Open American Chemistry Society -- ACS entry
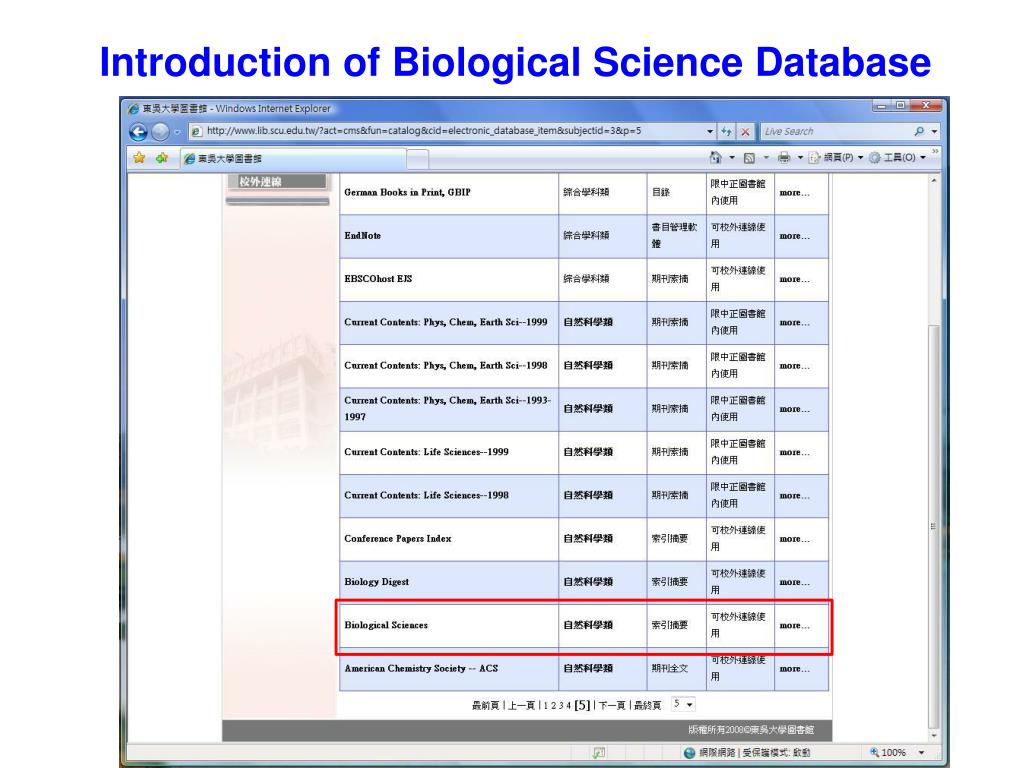Image resolution: width=1024 pixels, height=768 pixels. point(421,669)
